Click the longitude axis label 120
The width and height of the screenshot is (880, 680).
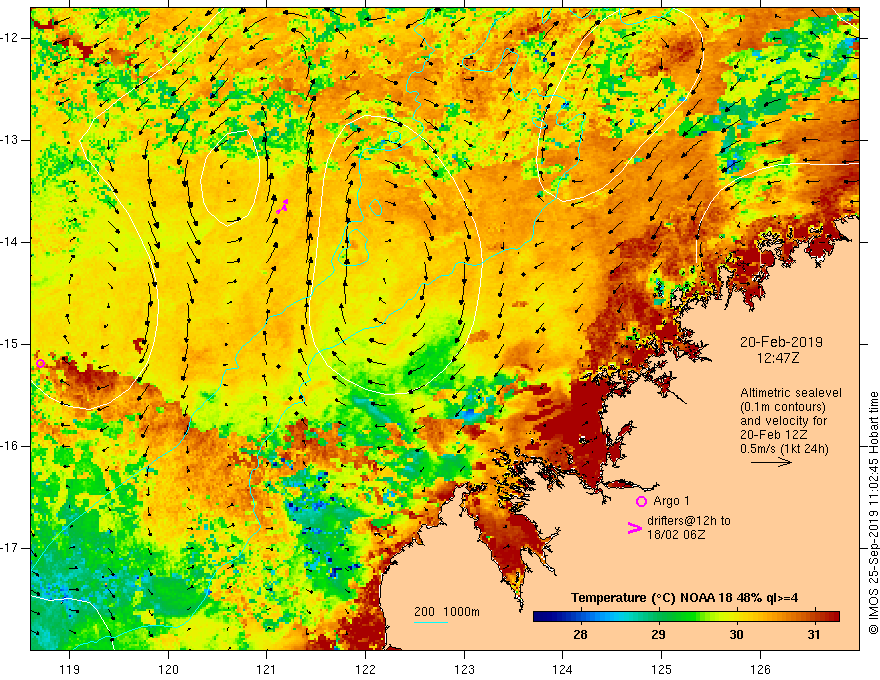tap(168, 669)
